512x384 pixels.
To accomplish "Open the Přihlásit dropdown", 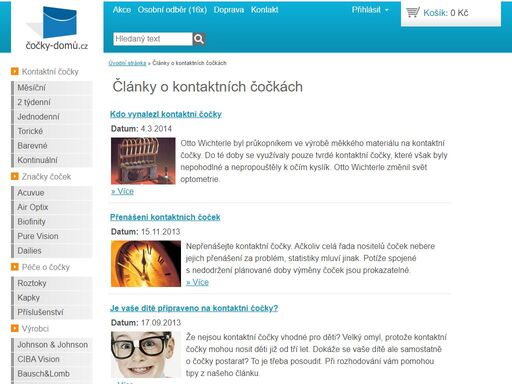I will pos(370,10).
